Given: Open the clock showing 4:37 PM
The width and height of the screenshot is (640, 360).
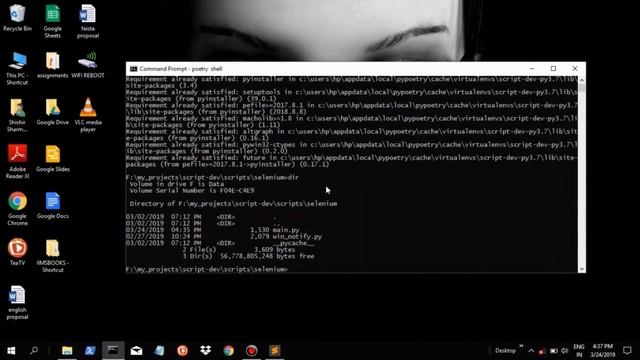Looking at the screenshot, I should coord(602,350).
